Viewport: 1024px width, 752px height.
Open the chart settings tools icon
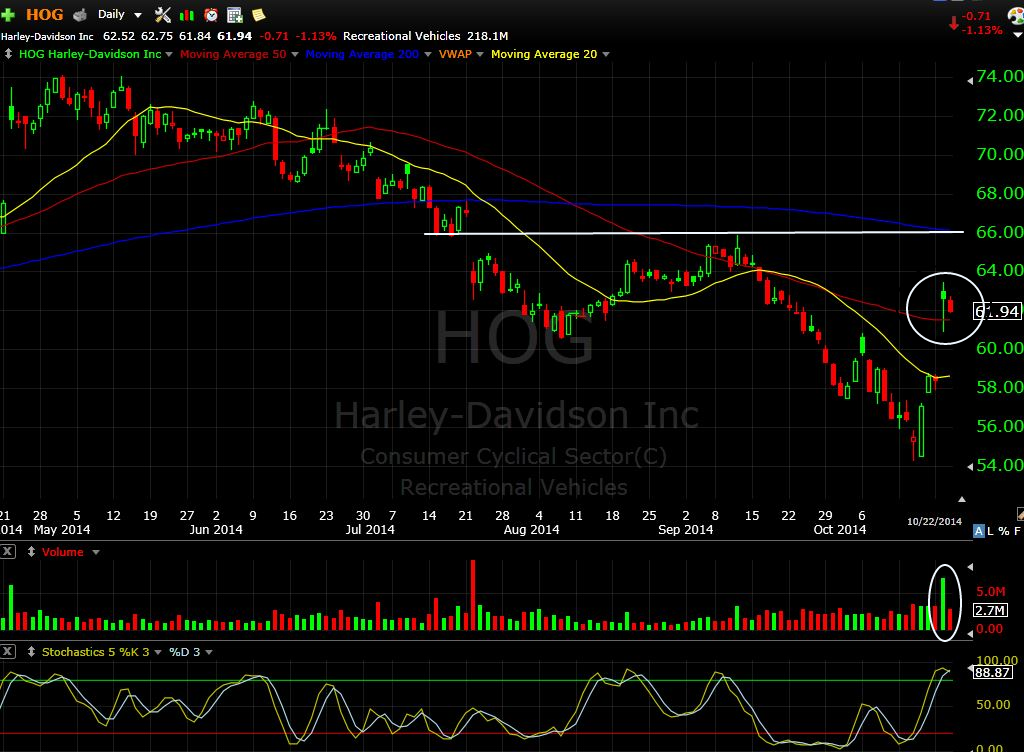[163, 14]
